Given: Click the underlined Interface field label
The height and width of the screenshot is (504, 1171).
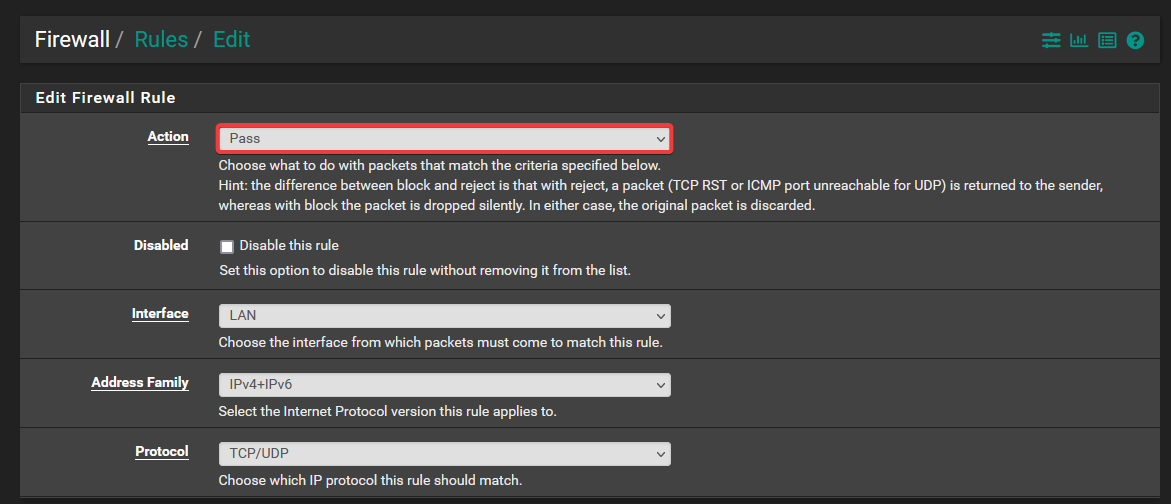Looking at the screenshot, I should pyautogui.click(x=160, y=314).
